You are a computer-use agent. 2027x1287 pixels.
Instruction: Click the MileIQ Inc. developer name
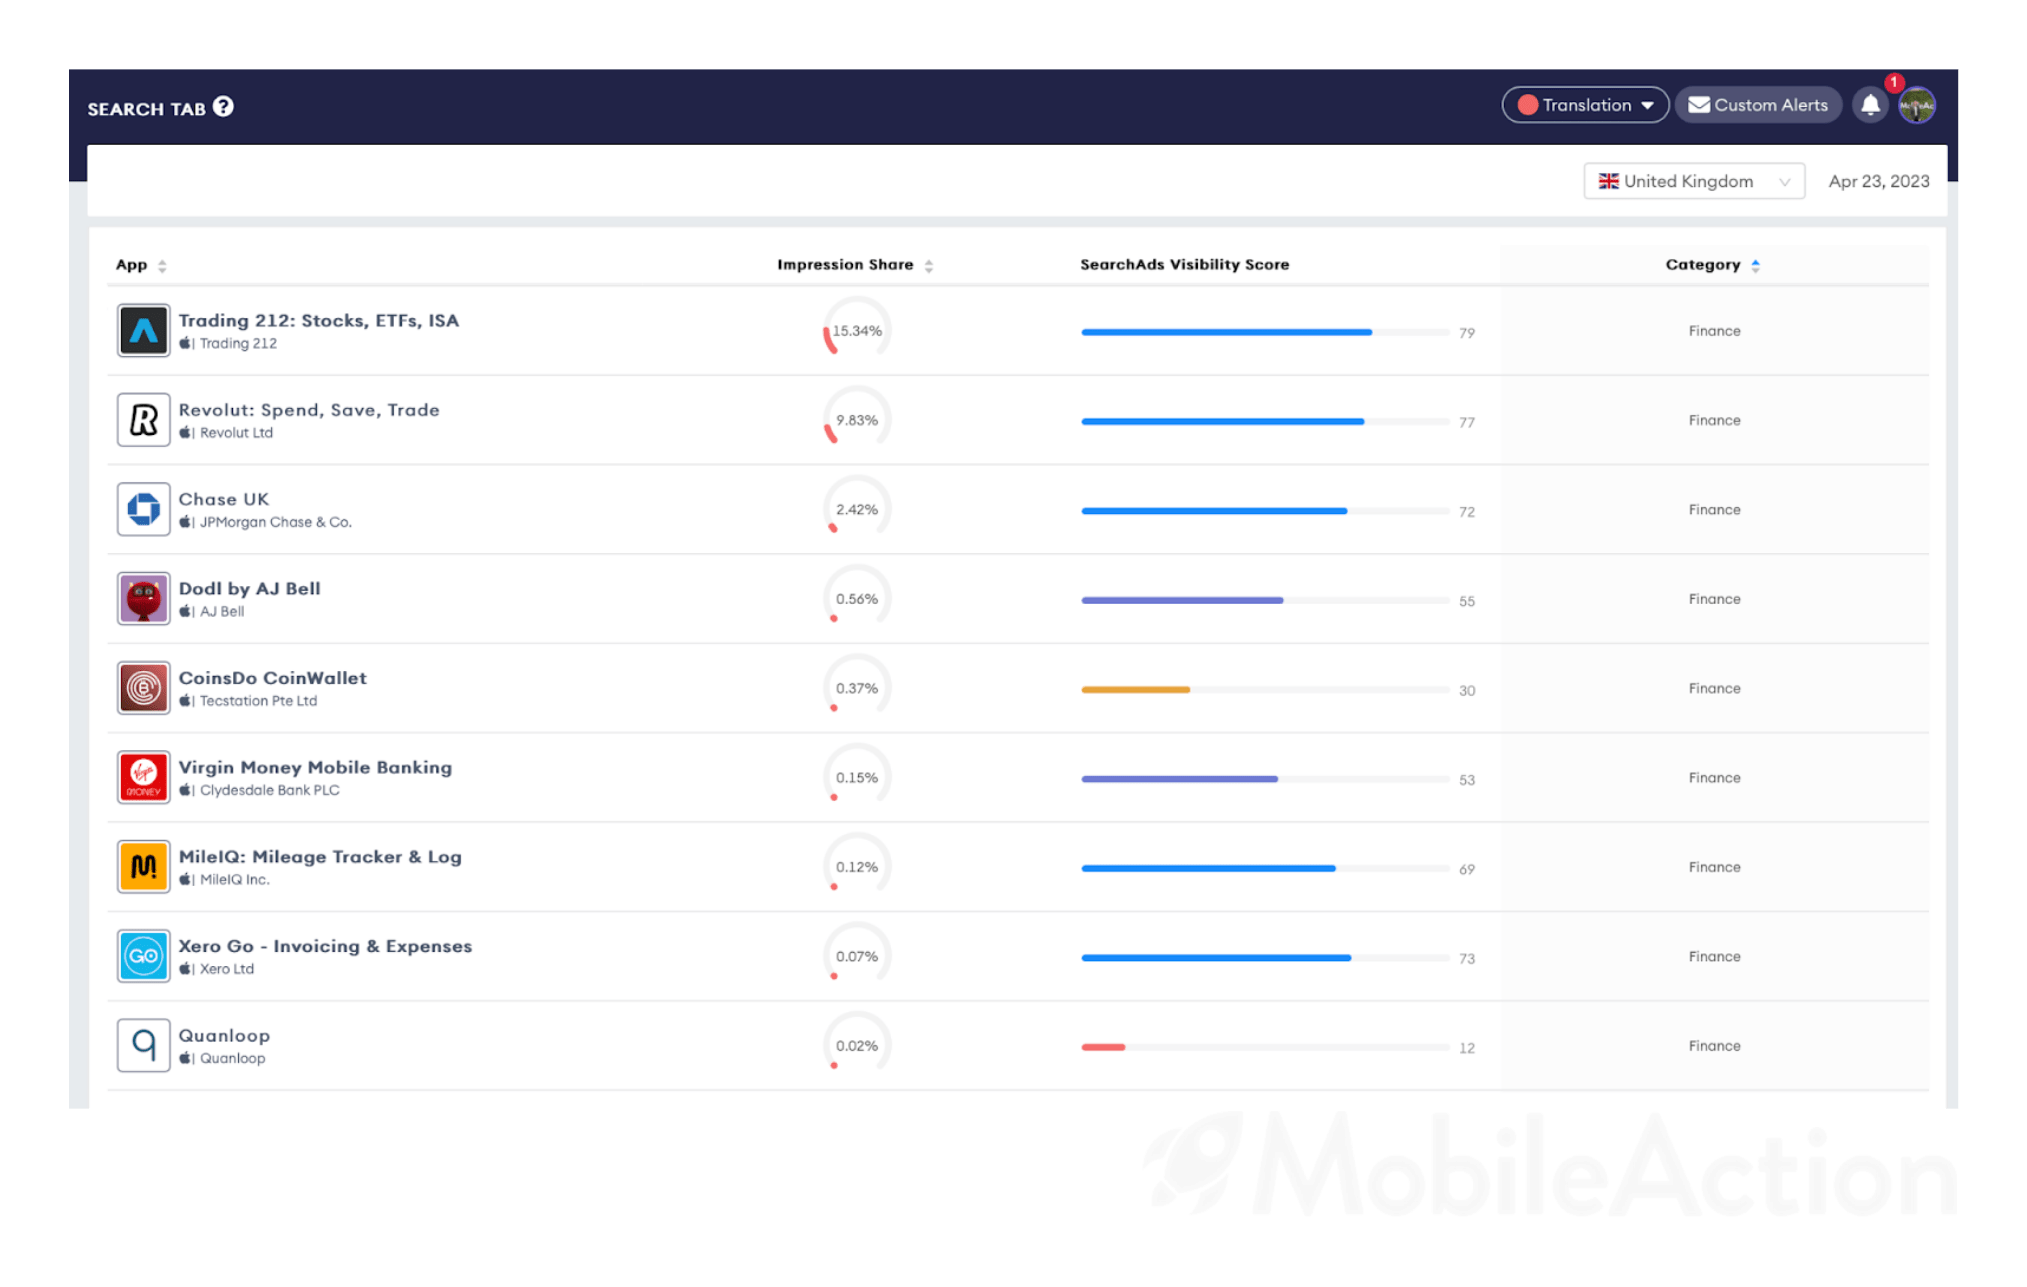tap(234, 880)
